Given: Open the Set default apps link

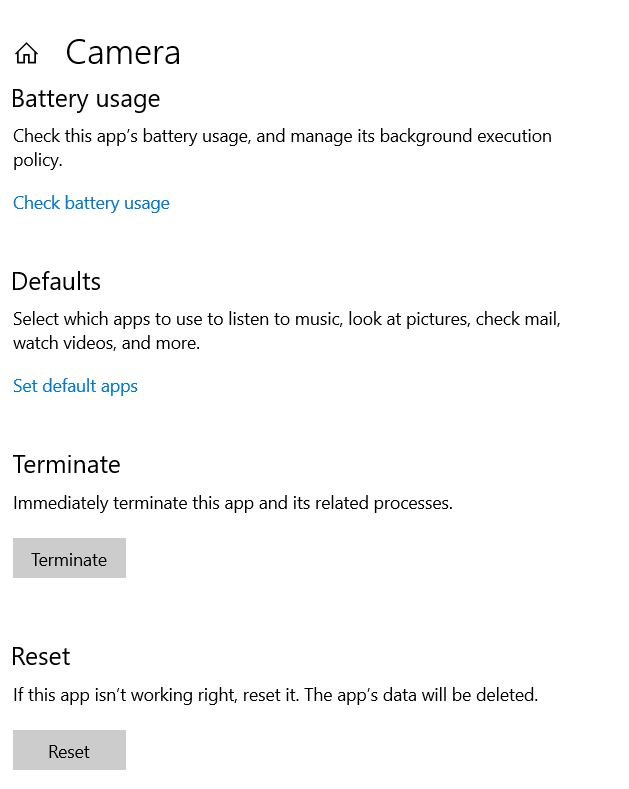Looking at the screenshot, I should point(75,386).
